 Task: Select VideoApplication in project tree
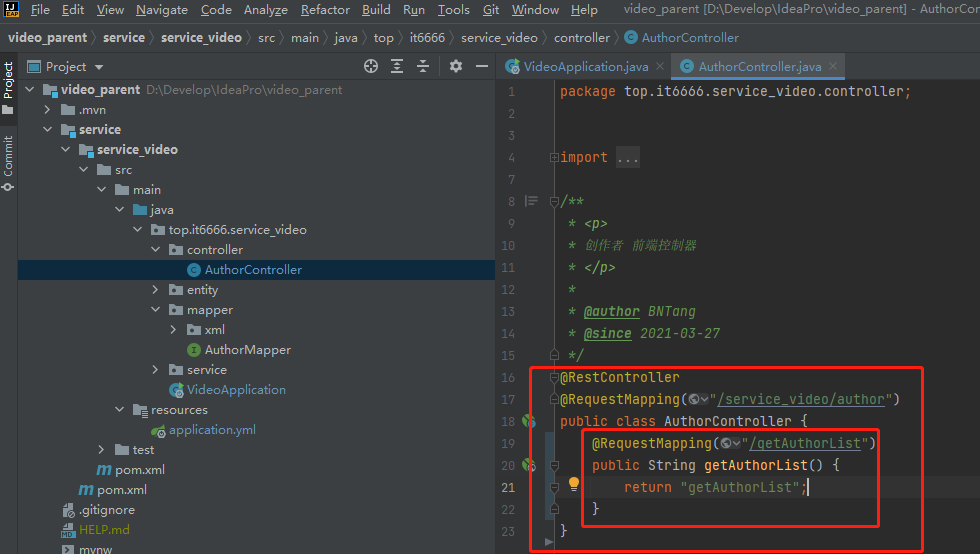[x=236, y=390]
